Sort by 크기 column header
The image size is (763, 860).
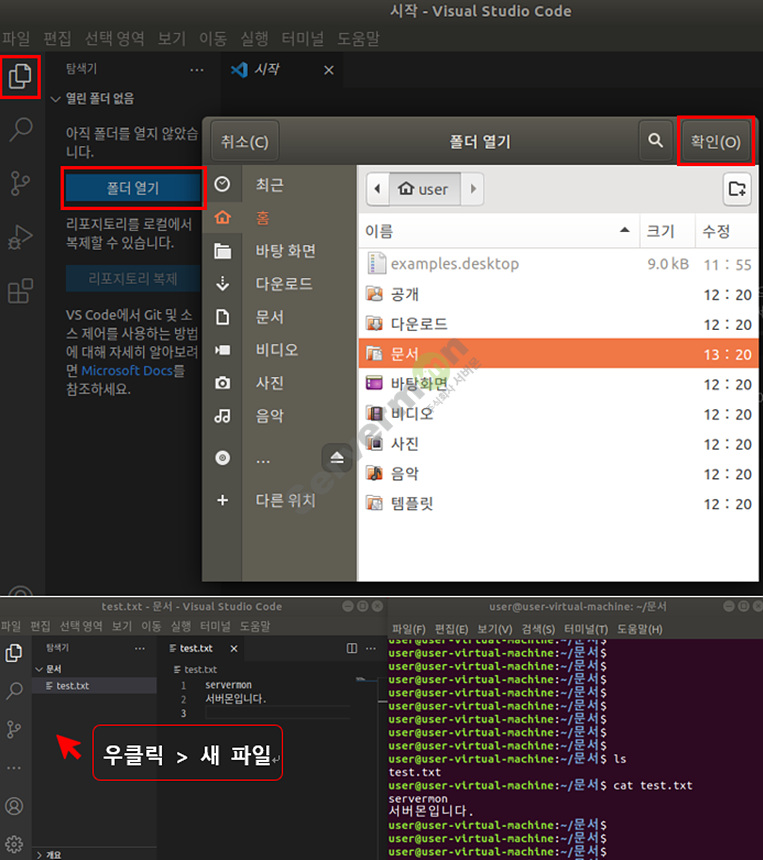coord(668,231)
